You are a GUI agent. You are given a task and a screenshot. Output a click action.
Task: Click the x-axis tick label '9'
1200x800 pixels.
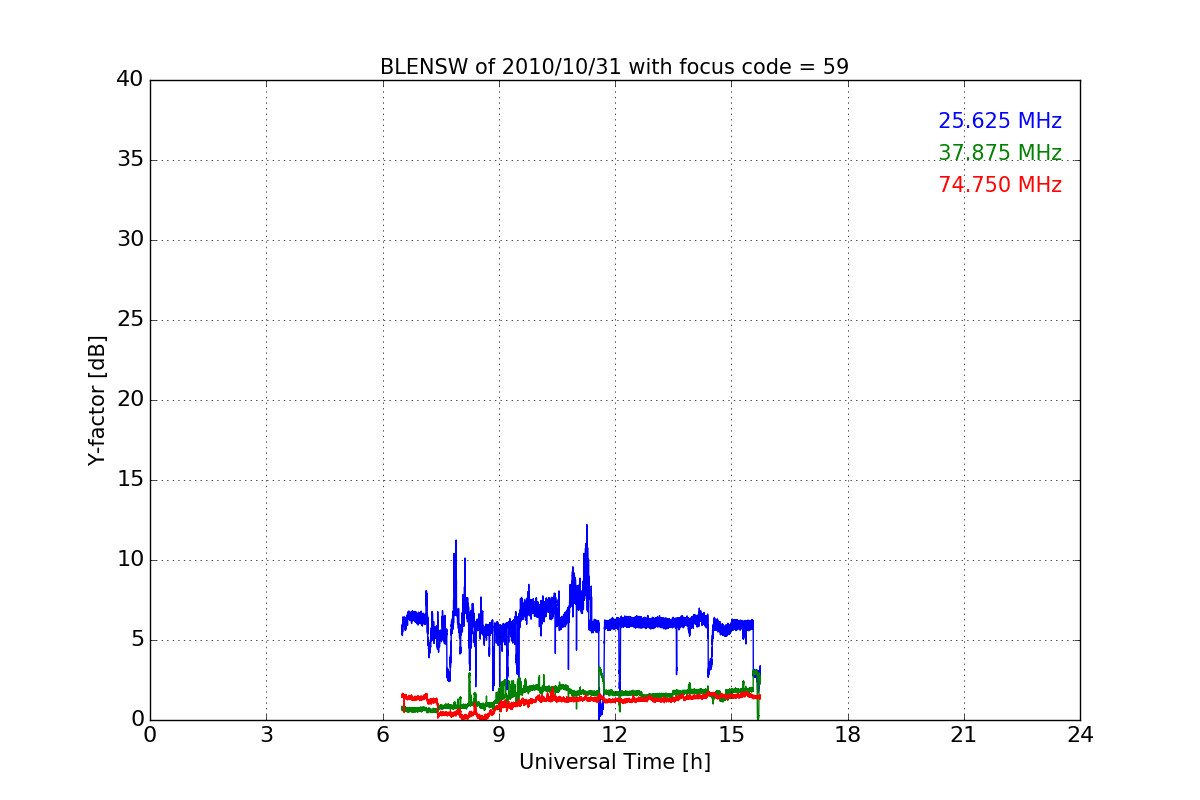[499, 735]
